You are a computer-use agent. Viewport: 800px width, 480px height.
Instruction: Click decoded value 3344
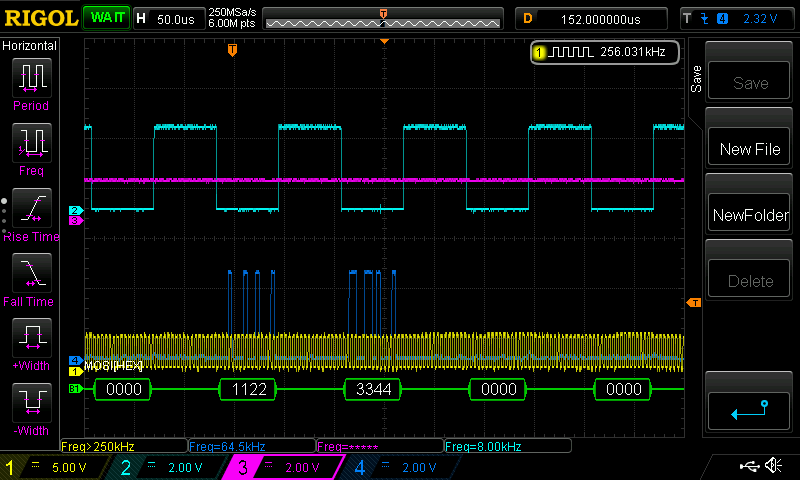[x=373, y=389]
